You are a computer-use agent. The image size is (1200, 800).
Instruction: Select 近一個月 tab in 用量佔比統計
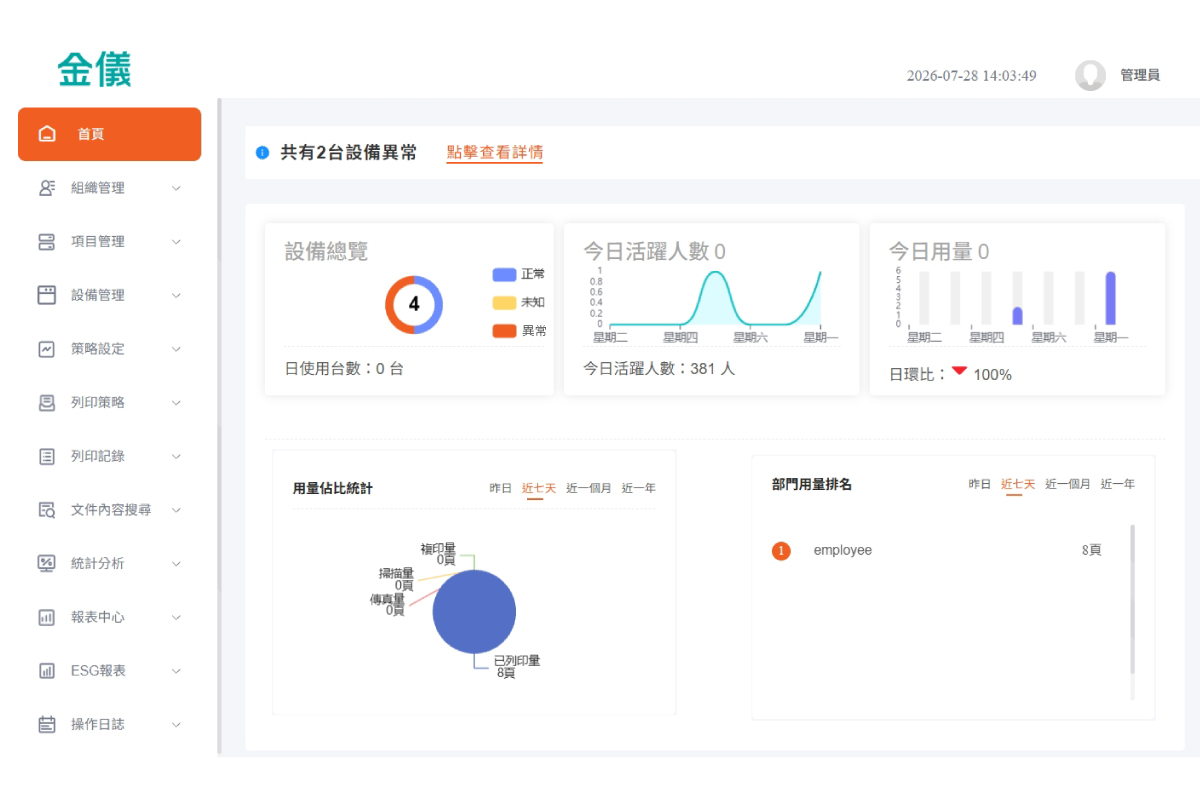588,488
